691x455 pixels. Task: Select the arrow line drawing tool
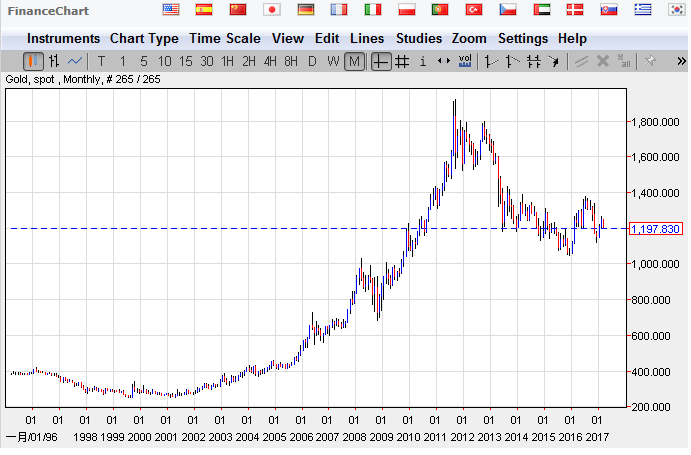(x=554, y=61)
